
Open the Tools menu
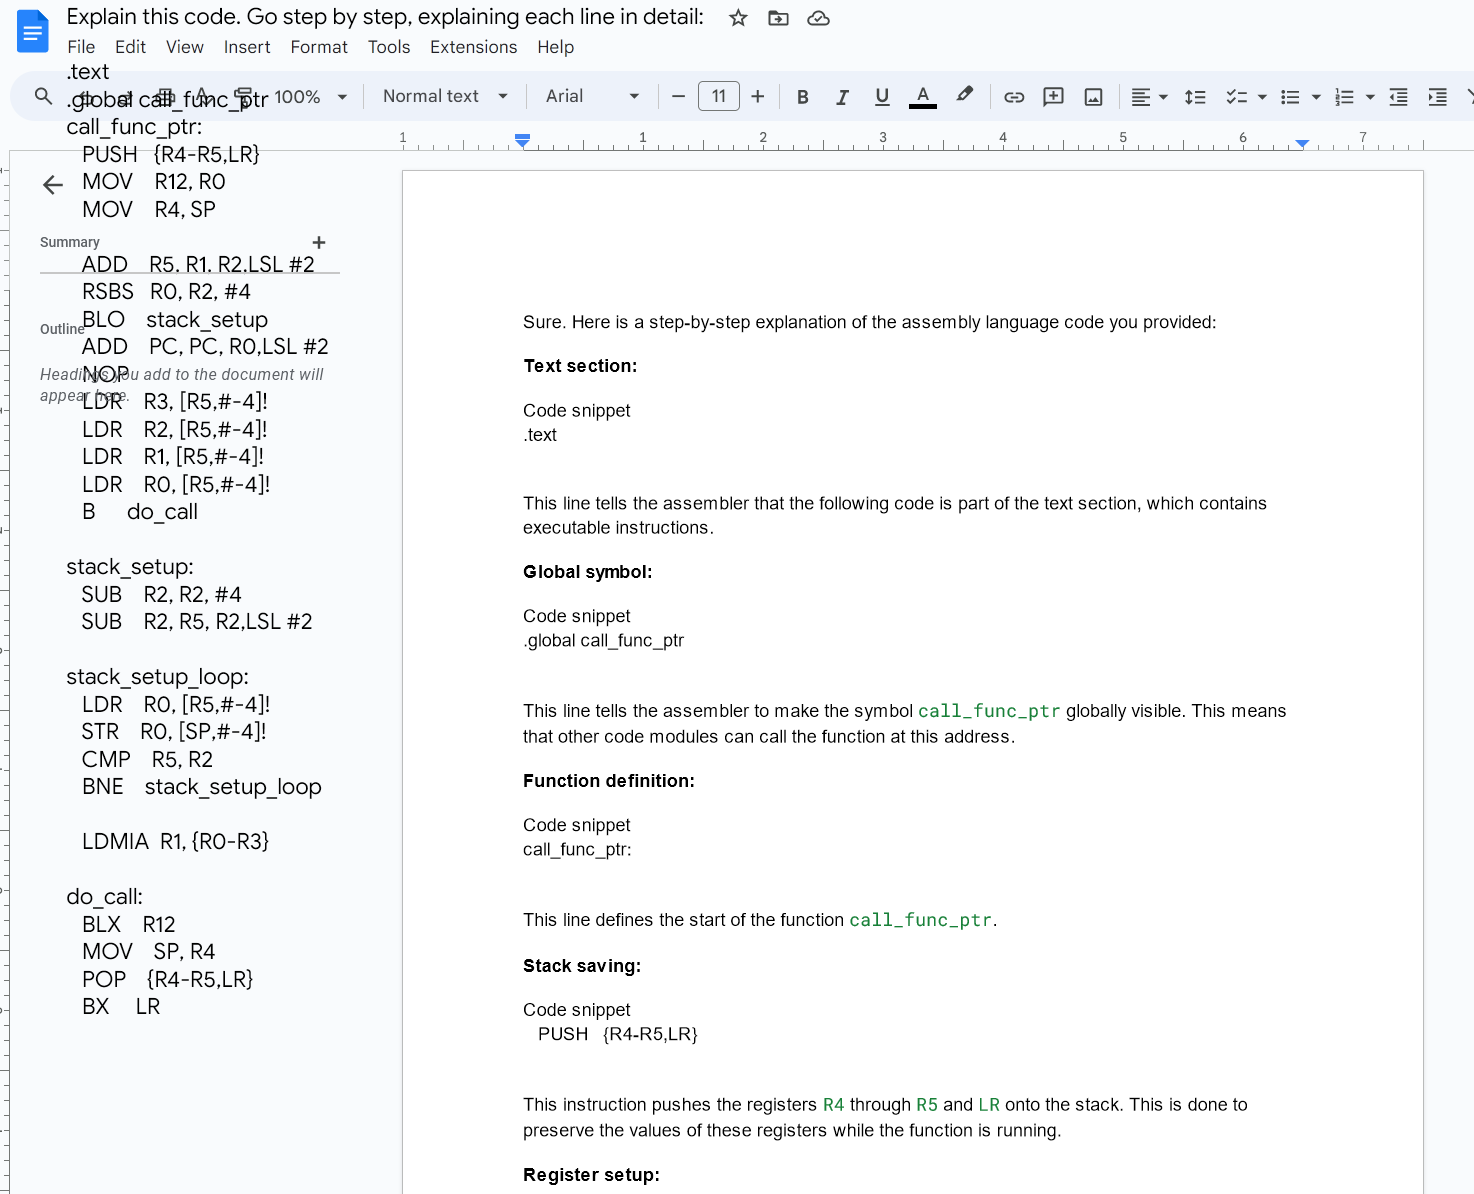click(x=389, y=47)
